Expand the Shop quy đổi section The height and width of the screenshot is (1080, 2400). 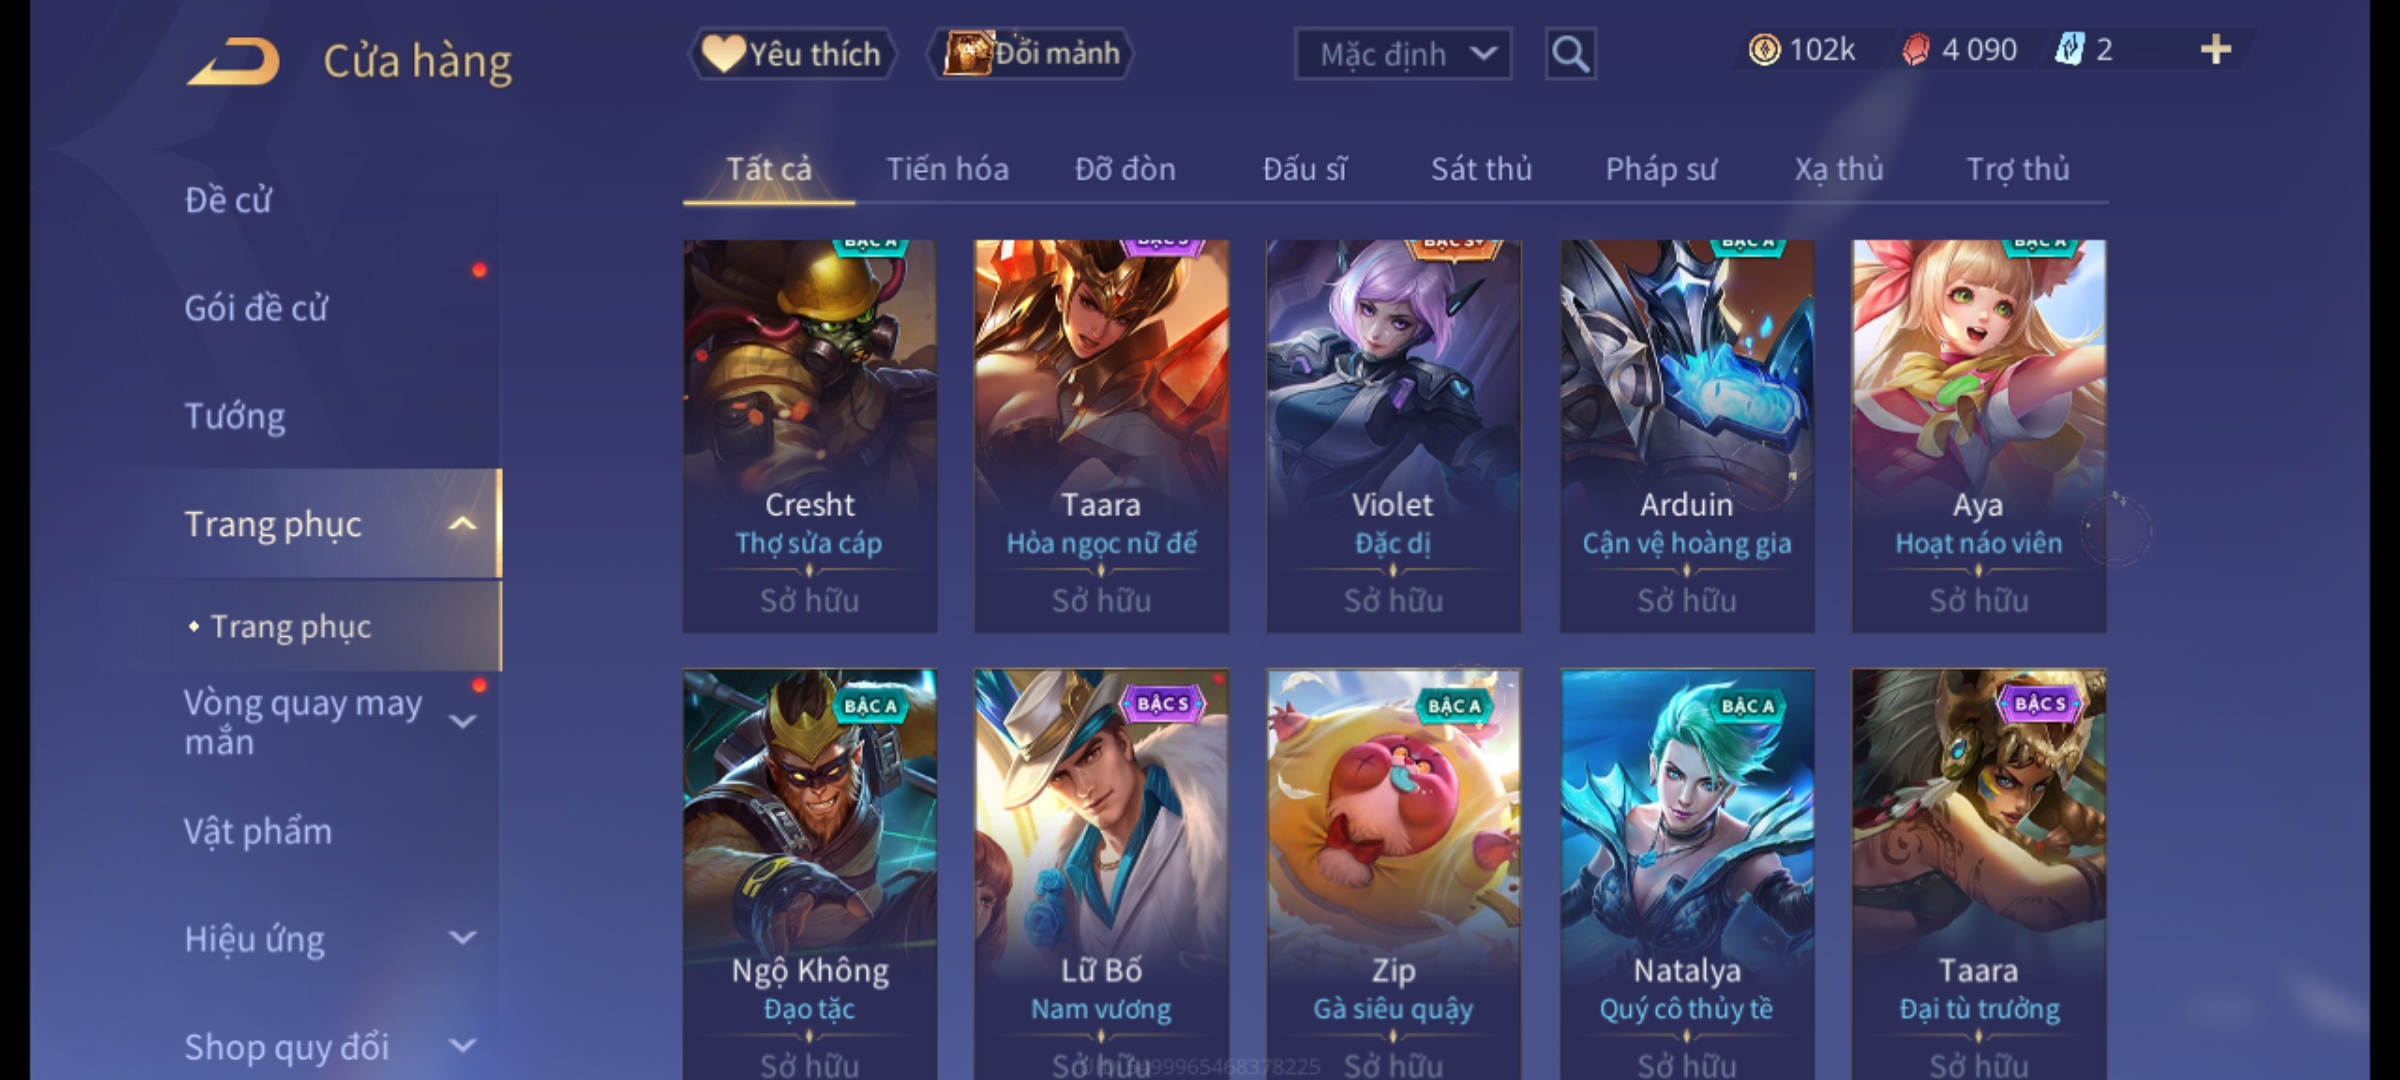pyautogui.click(x=462, y=1046)
